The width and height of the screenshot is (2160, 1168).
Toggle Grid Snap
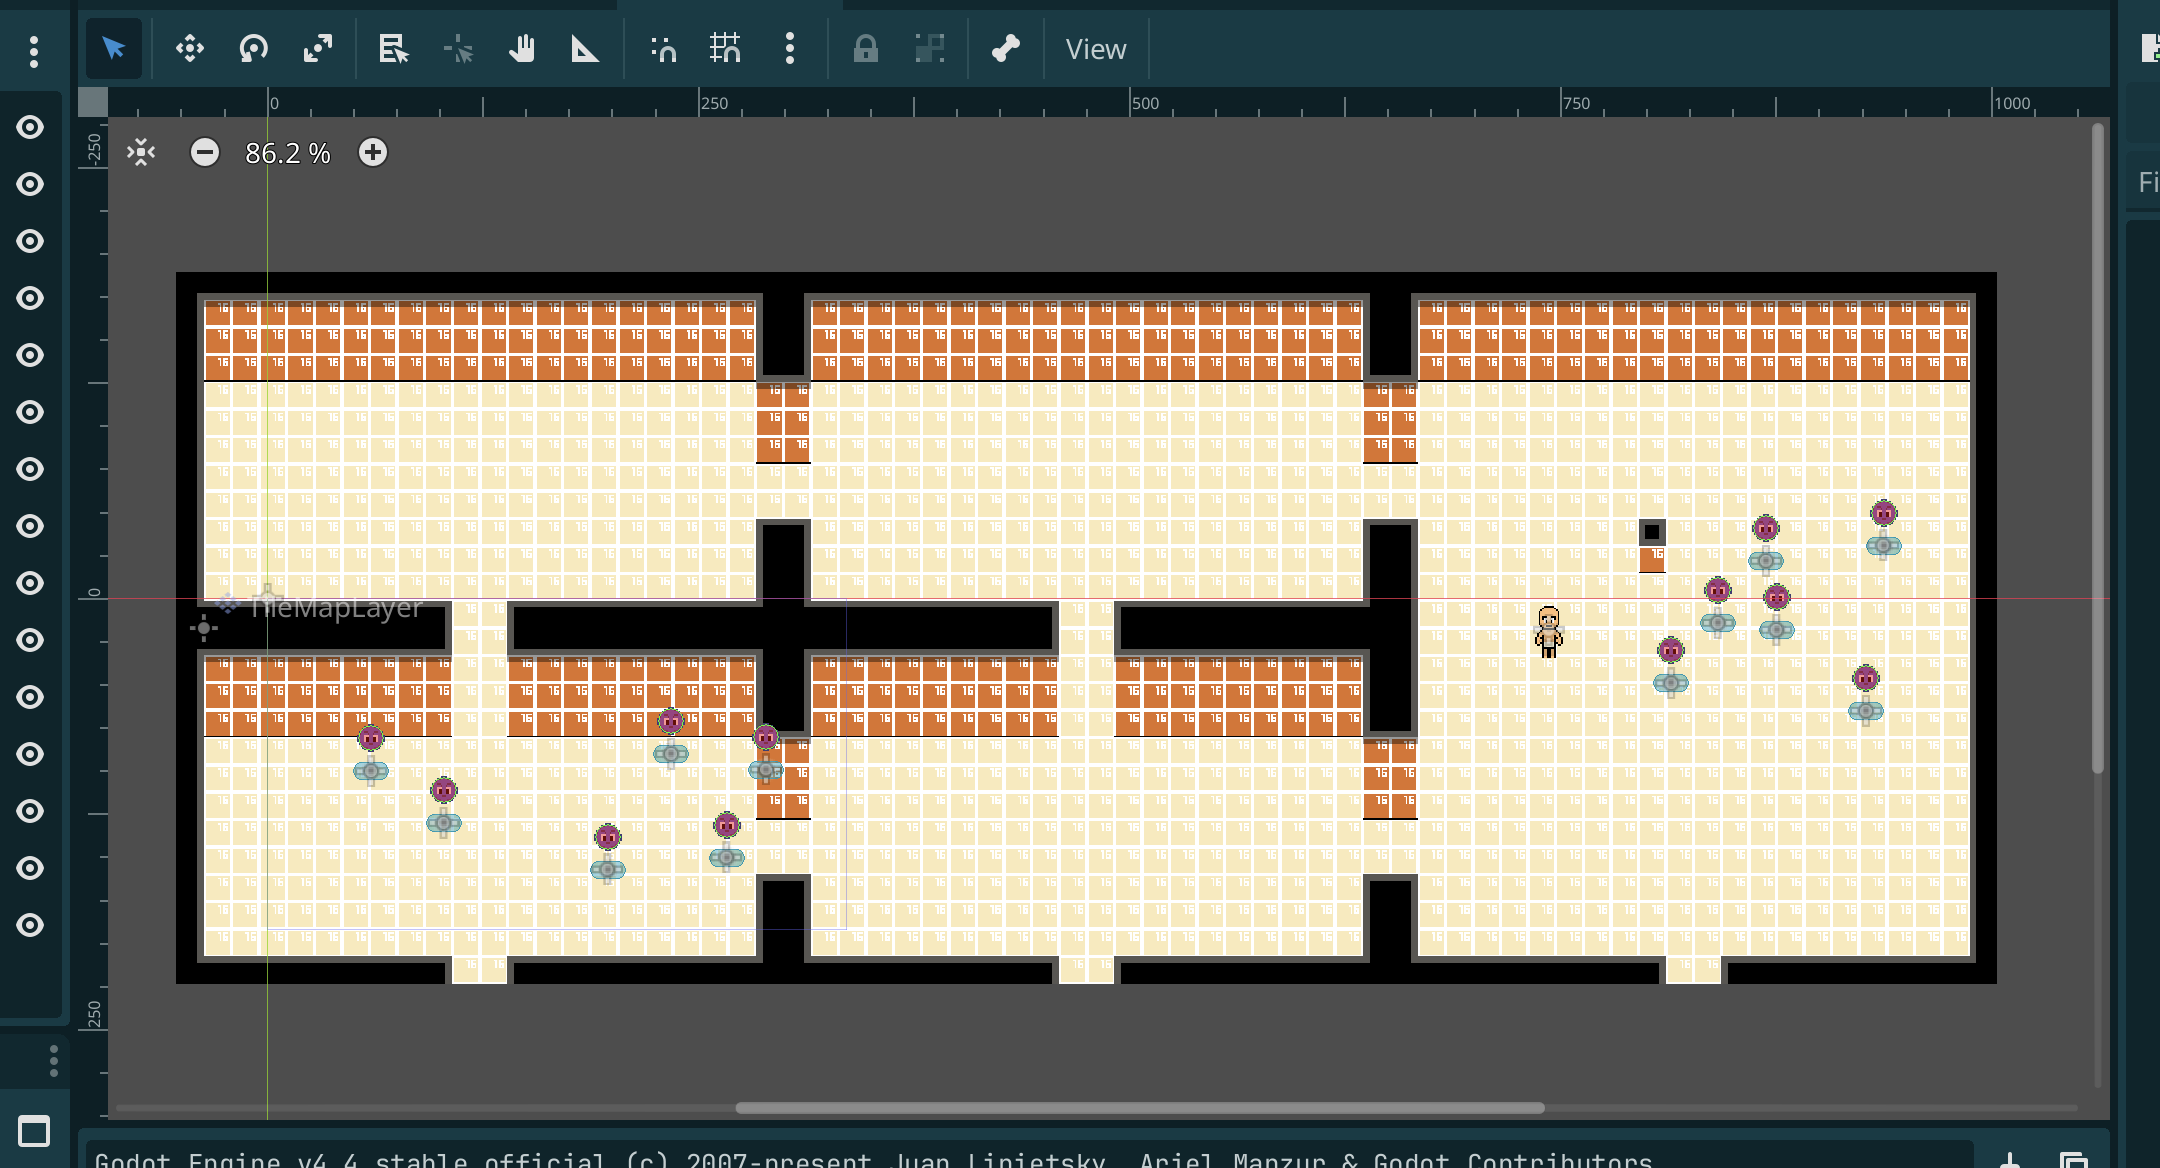click(726, 48)
